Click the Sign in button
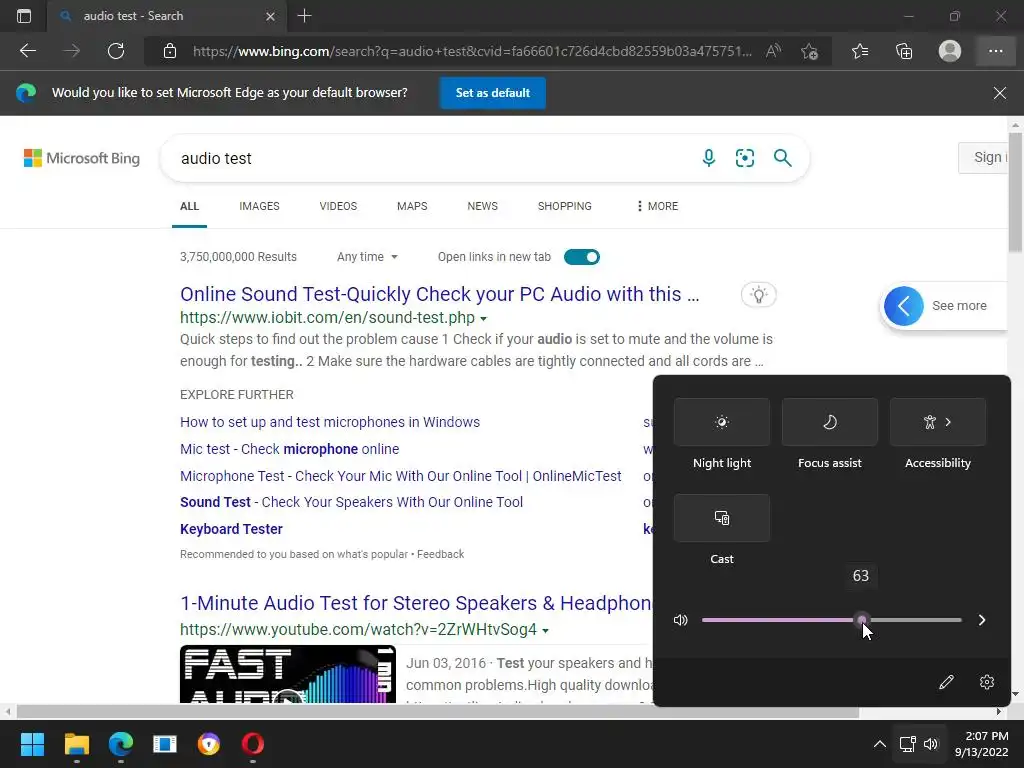The width and height of the screenshot is (1024, 768). 984,157
